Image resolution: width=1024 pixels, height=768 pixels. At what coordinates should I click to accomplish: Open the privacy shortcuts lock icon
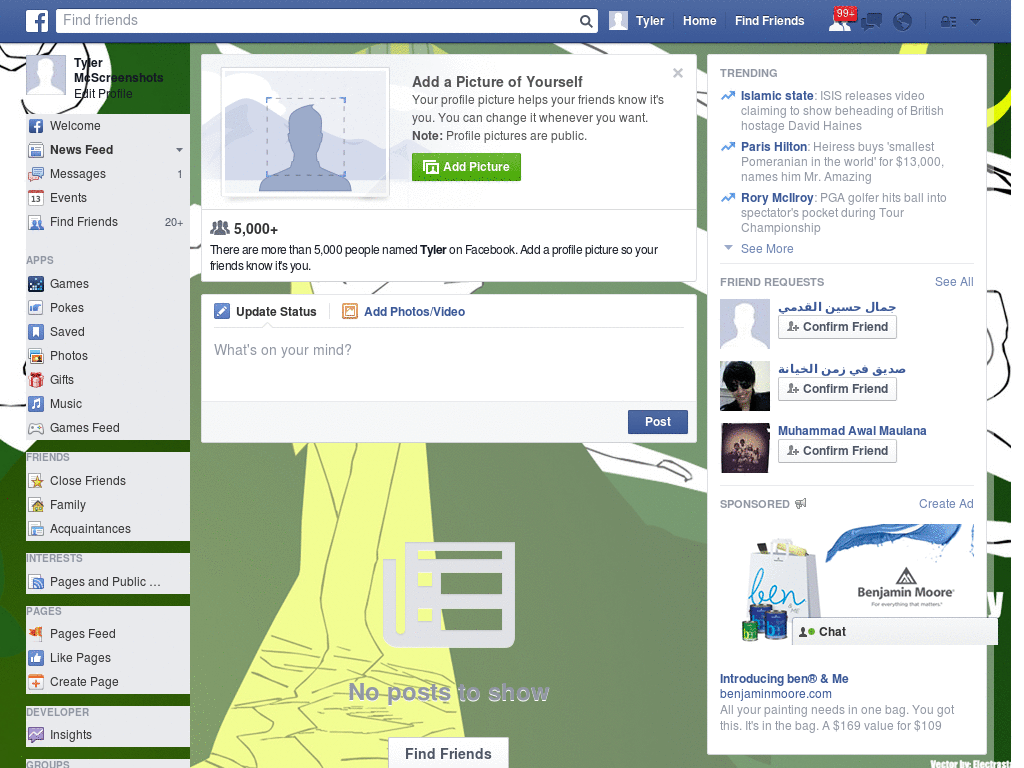(948, 22)
